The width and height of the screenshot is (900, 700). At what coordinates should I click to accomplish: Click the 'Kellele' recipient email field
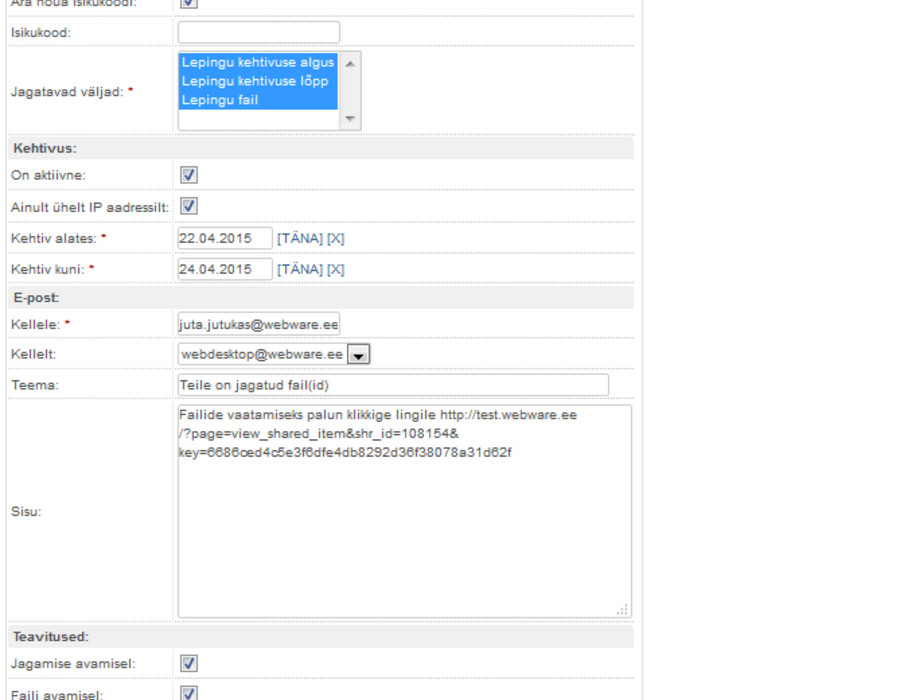259,324
